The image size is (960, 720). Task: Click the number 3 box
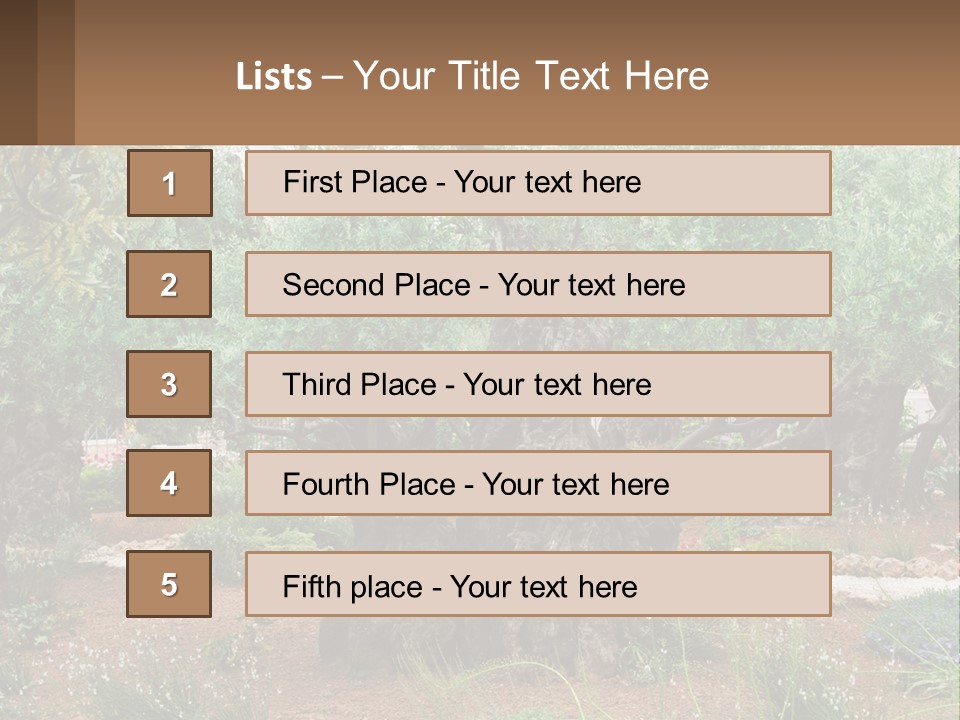point(169,384)
